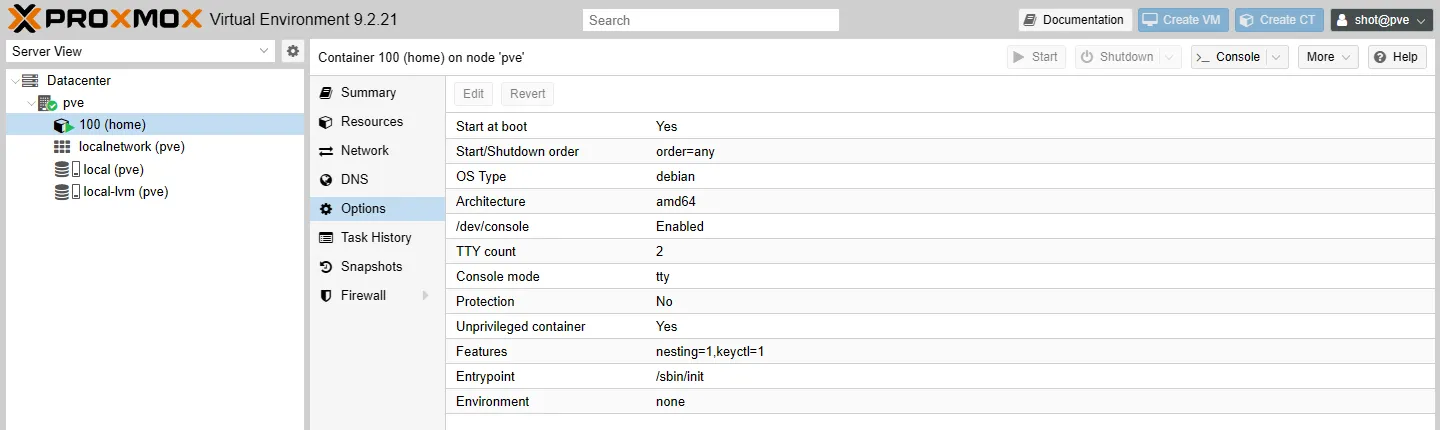Open the Server View dropdown
Viewport: 1440px width, 430px height.
[264, 51]
